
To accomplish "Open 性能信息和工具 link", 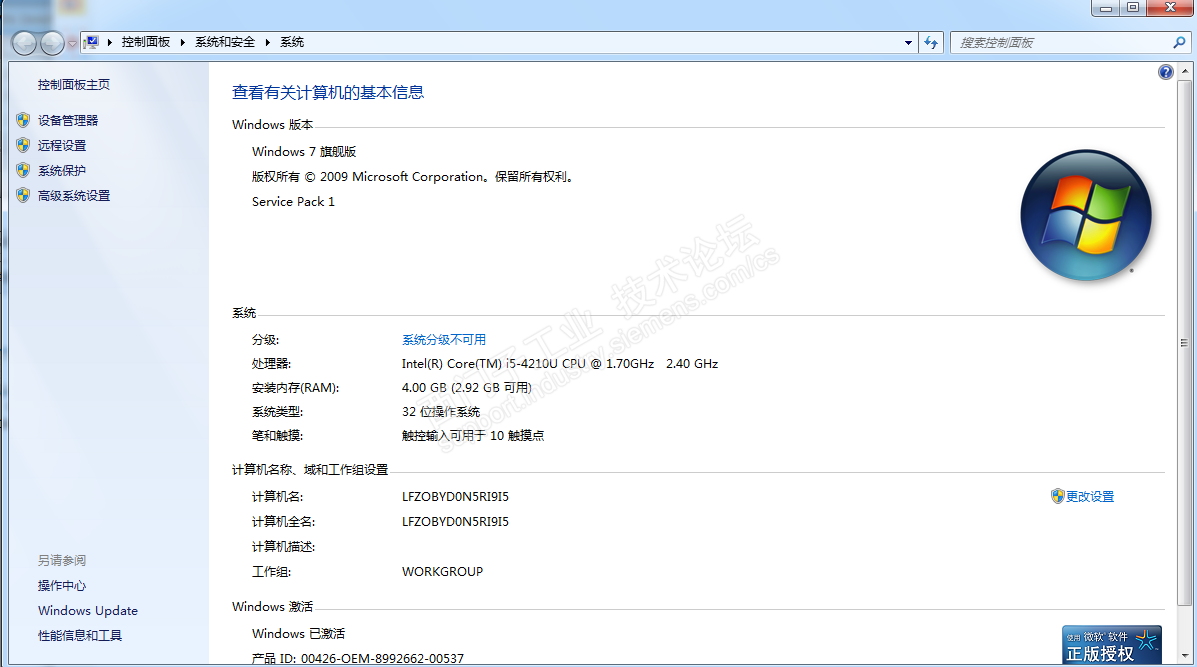I will point(80,635).
